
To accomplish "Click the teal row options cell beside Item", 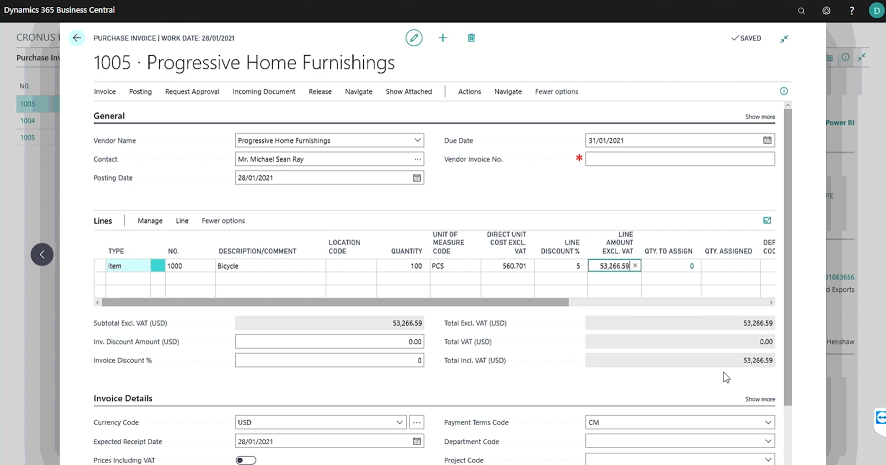I will tap(158, 266).
